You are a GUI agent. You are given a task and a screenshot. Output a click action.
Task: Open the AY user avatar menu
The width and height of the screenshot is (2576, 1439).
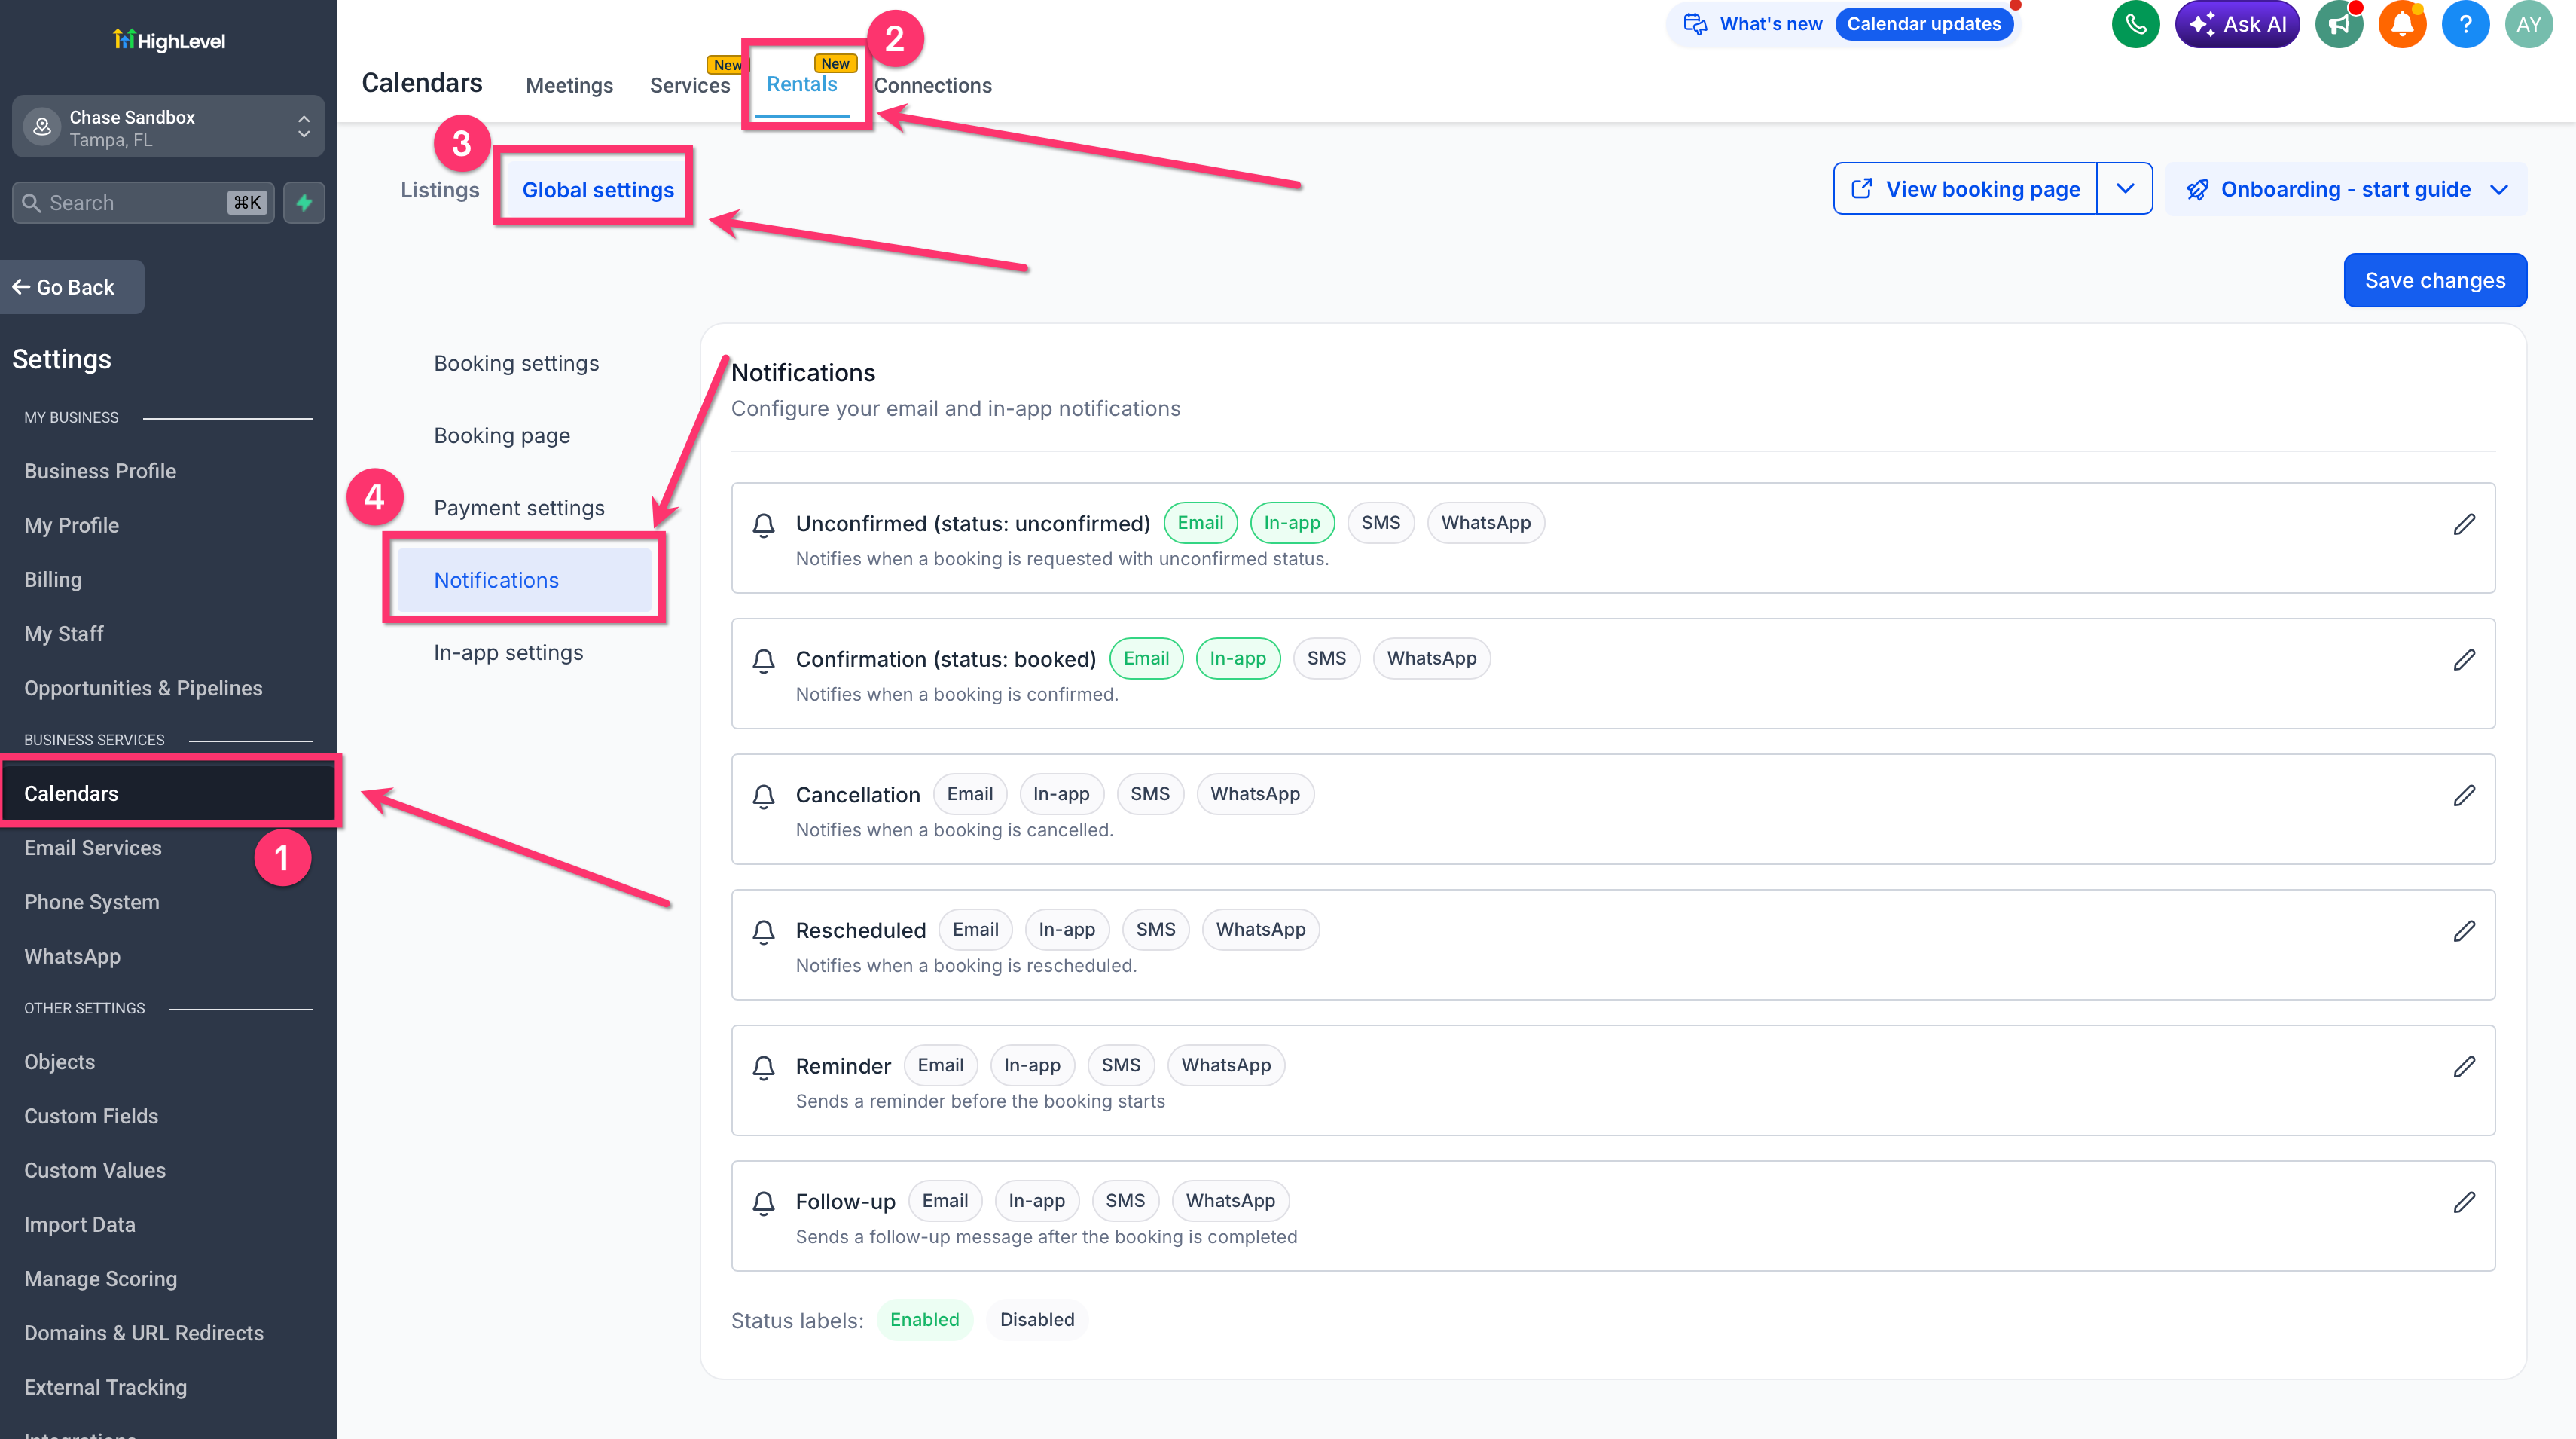click(x=2529, y=24)
